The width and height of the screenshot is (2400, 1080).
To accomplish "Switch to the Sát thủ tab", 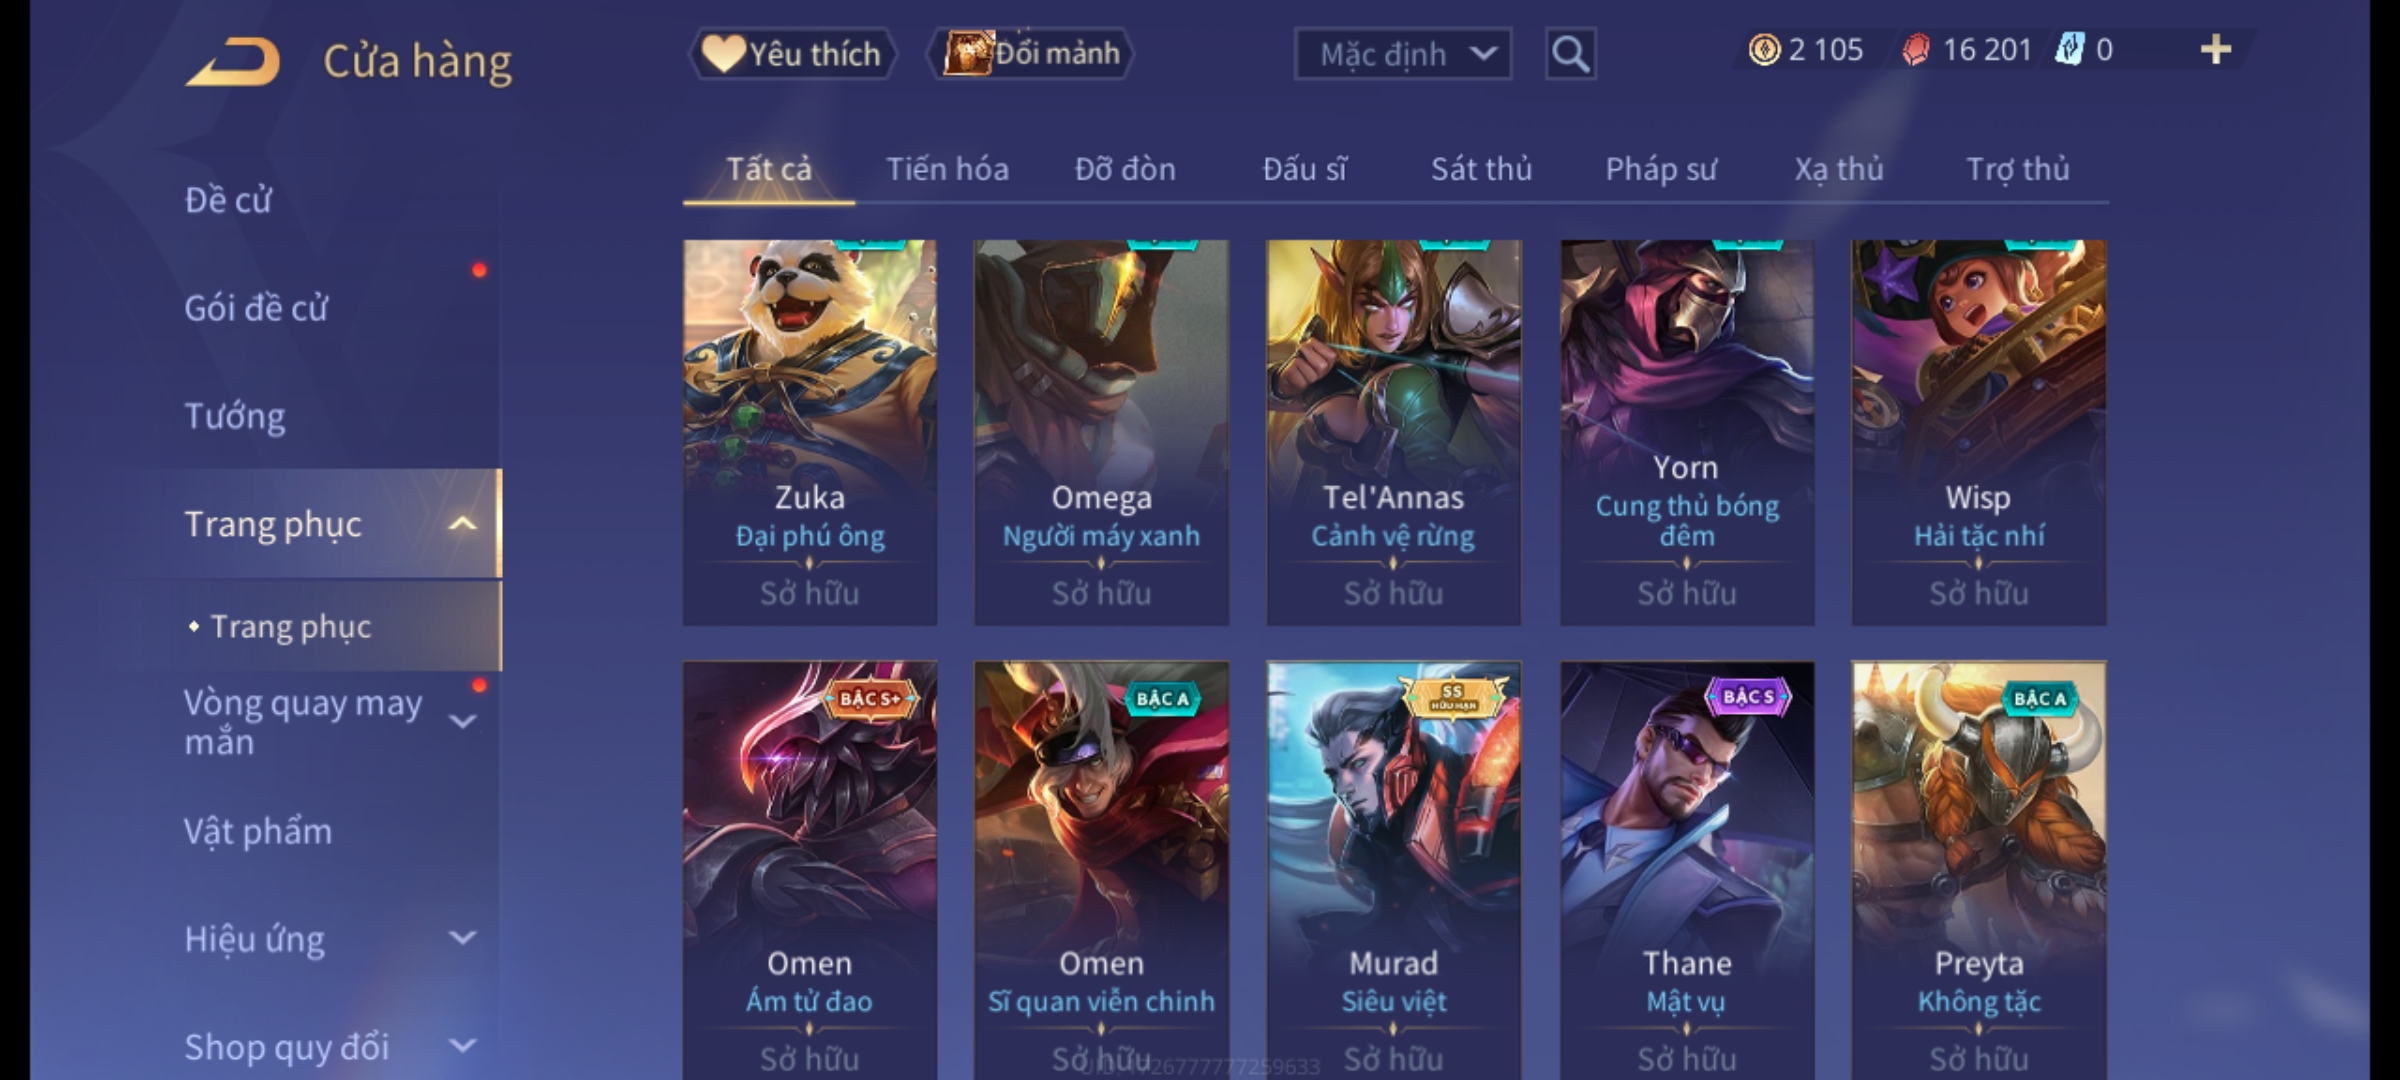I will click(1481, 169).
